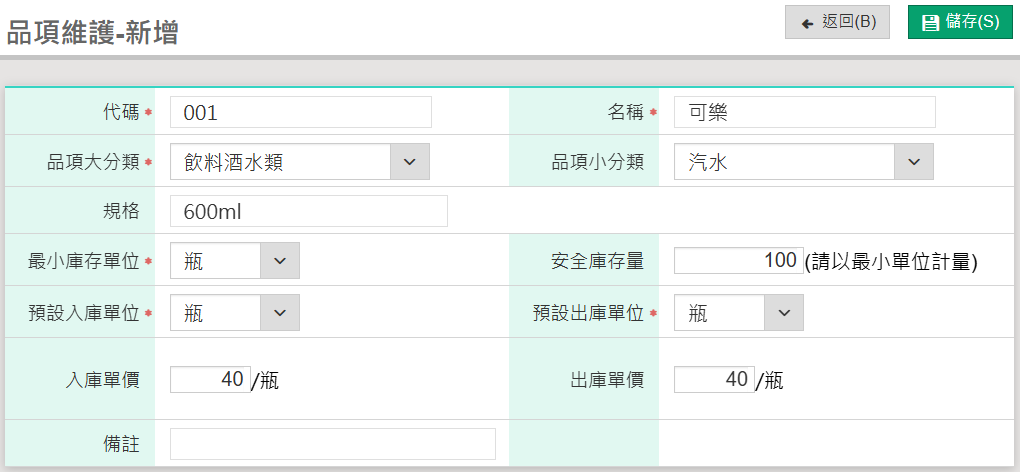This screenshot has width=1020, height=472.
Task: Expand the 最小庫存單位 unit dropdown
Action: (280, 261)
